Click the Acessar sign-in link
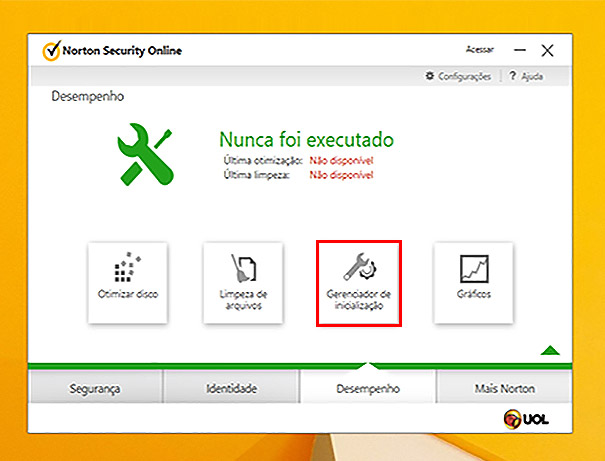 click(x=480, y=50)
